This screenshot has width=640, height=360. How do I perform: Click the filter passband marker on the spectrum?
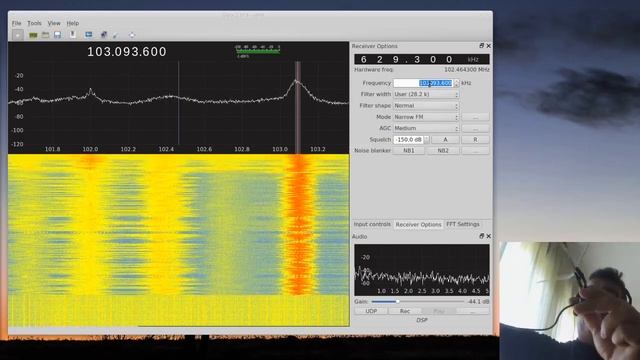pyautogui.click(x=298, y=107)
